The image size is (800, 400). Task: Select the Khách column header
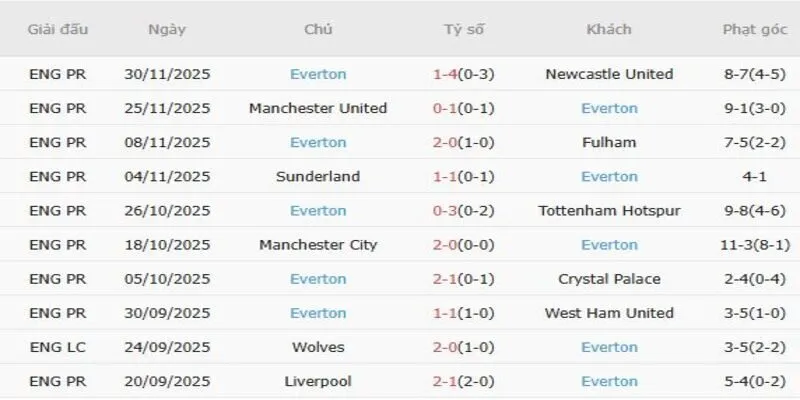609,30
